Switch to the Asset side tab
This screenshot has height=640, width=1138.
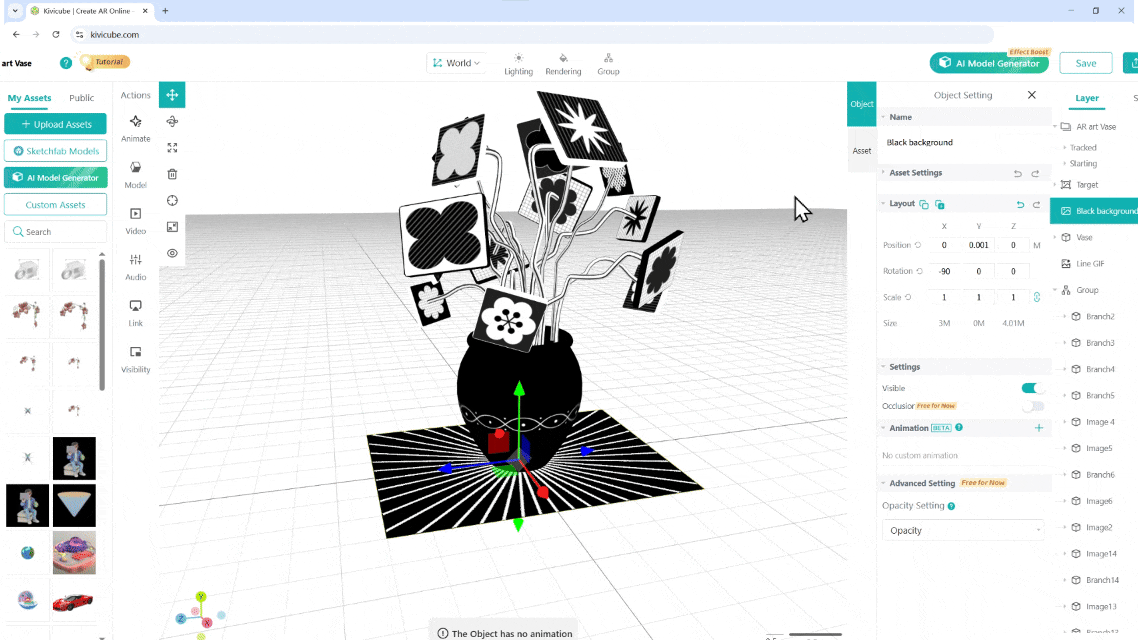(x=861, y=151)
